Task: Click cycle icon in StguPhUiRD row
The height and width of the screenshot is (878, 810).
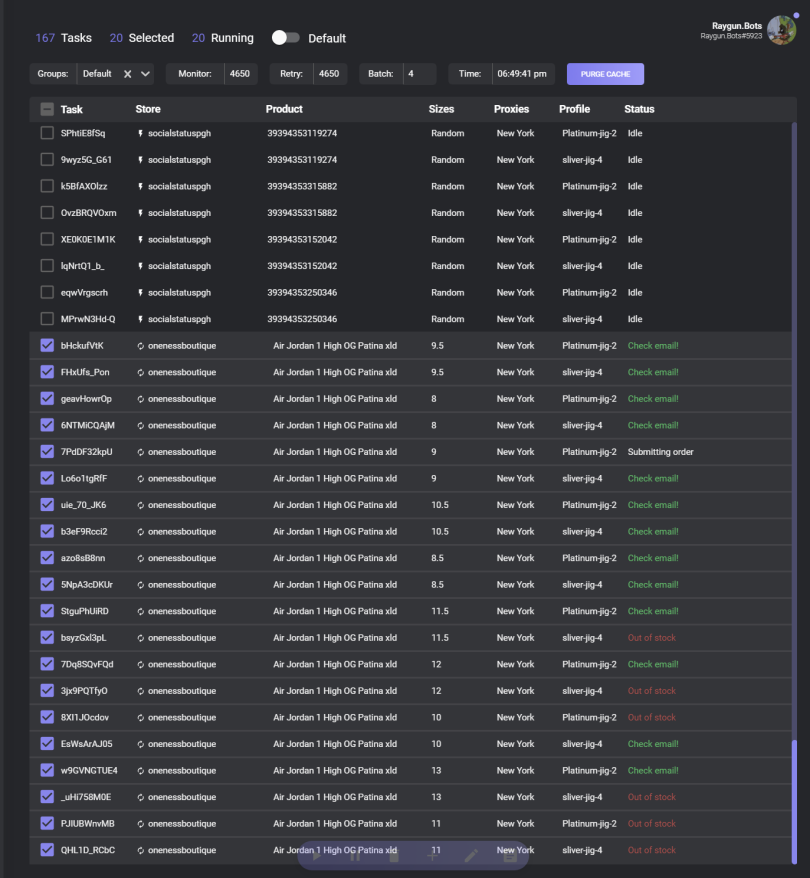Action: coord(141,611)
